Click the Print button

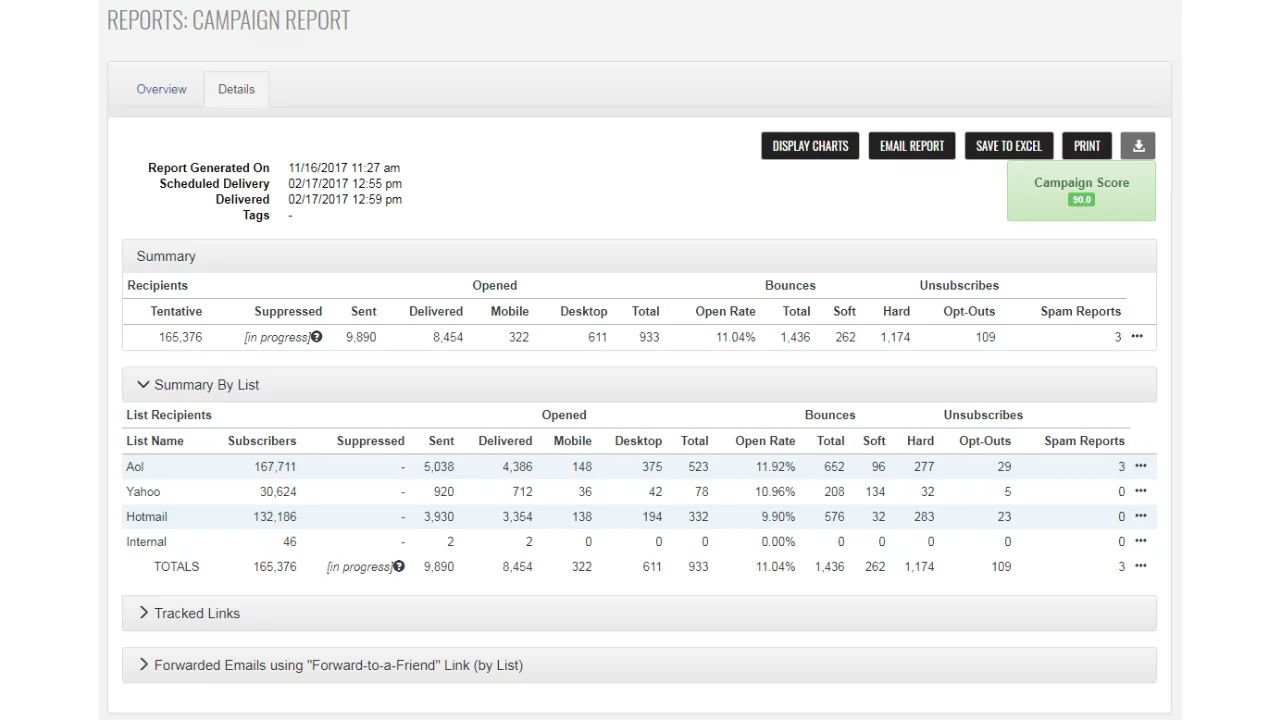[x=1087, y=146]
